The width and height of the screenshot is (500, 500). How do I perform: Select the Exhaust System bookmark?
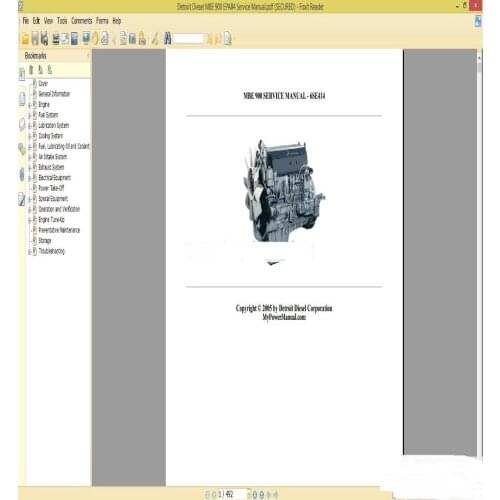[x=51, y=167]
